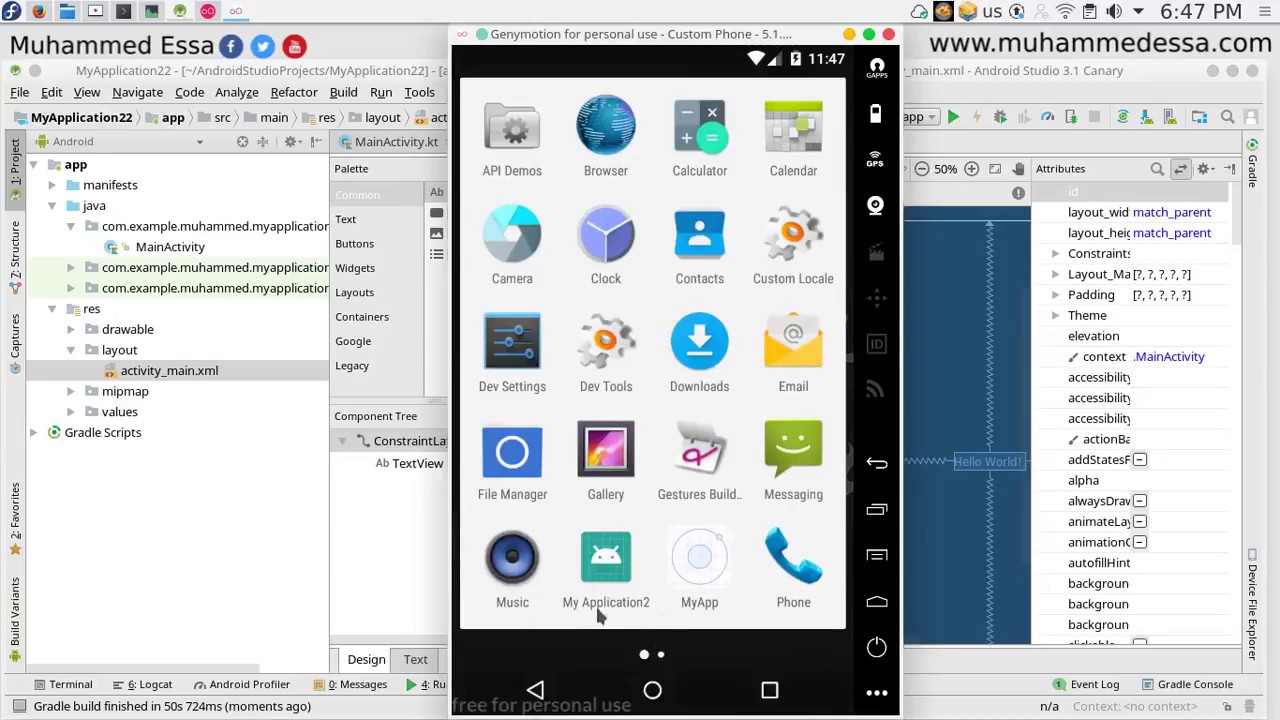The image size is (1280, 720).
Task: Click Genymotion power button
Action: coord(876,646)
